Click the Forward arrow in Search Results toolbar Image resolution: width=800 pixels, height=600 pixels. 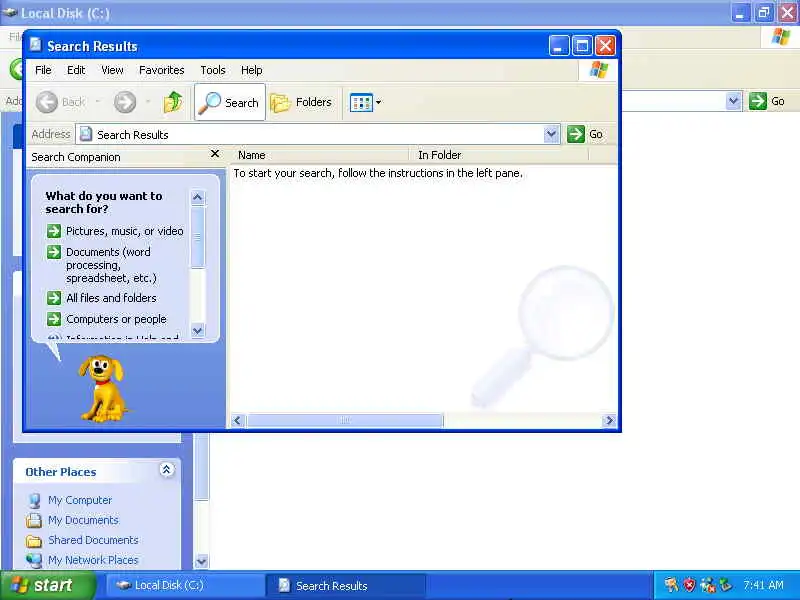[125, 102]
